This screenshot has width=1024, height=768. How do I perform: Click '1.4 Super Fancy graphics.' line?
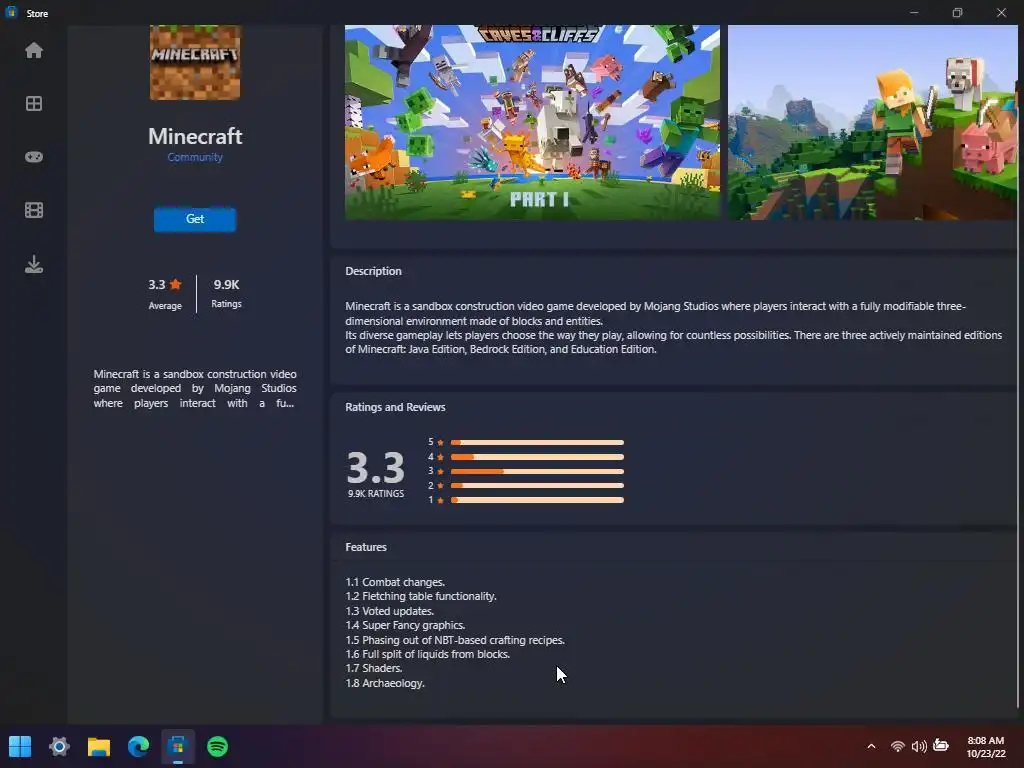(x=405, y=626)
